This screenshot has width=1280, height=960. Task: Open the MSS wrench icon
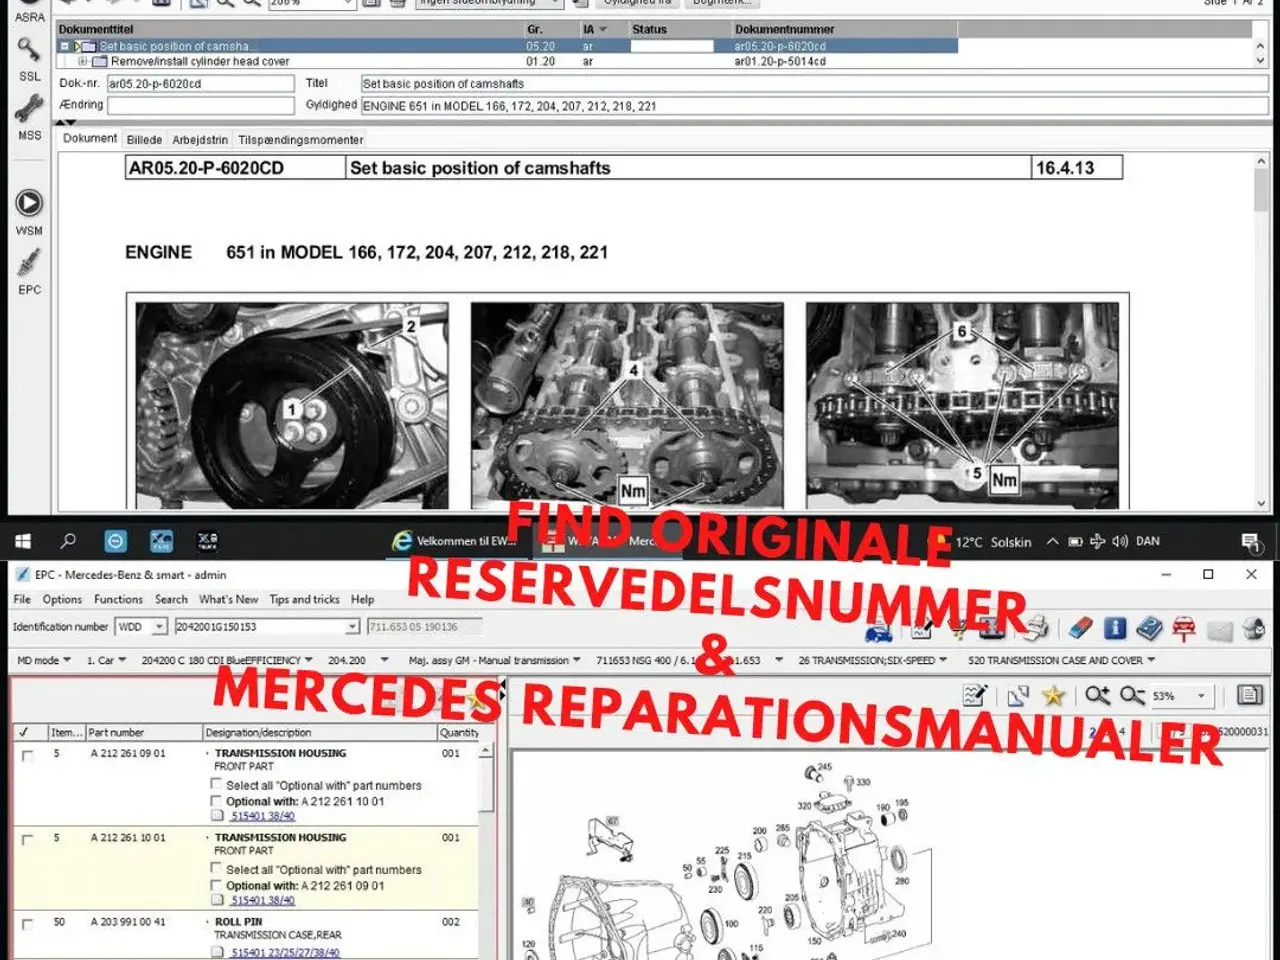click(x=29, y=108)
